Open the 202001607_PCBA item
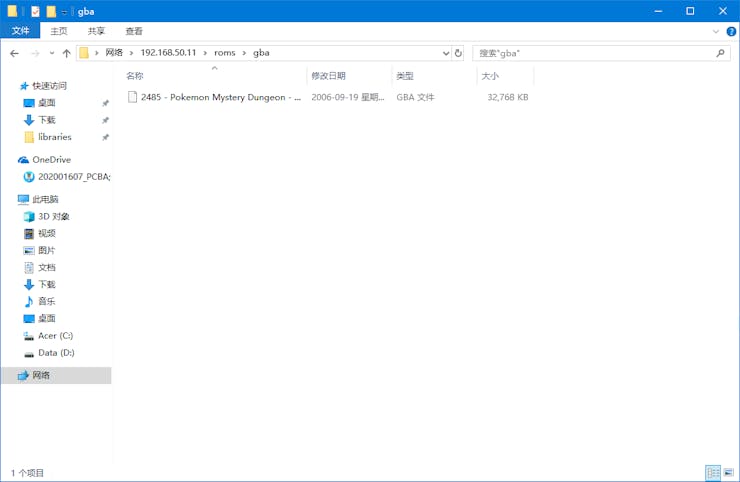The width and height of the screenshot is (740, 482). tap(74, 177)
